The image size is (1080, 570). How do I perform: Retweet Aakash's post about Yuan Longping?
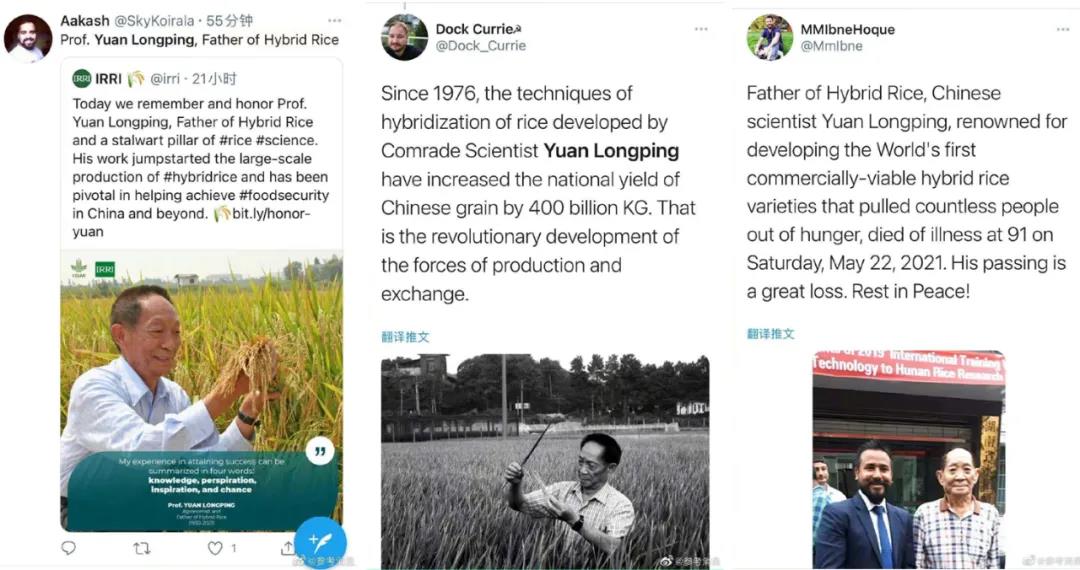tap(142, 548)
